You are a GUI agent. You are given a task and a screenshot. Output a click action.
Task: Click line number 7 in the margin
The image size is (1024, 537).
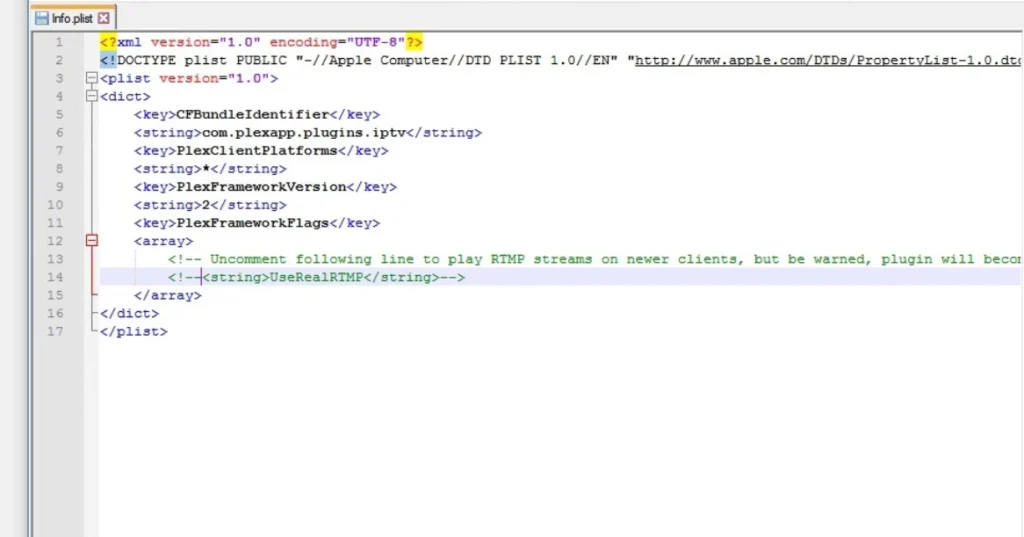point(59,151)
